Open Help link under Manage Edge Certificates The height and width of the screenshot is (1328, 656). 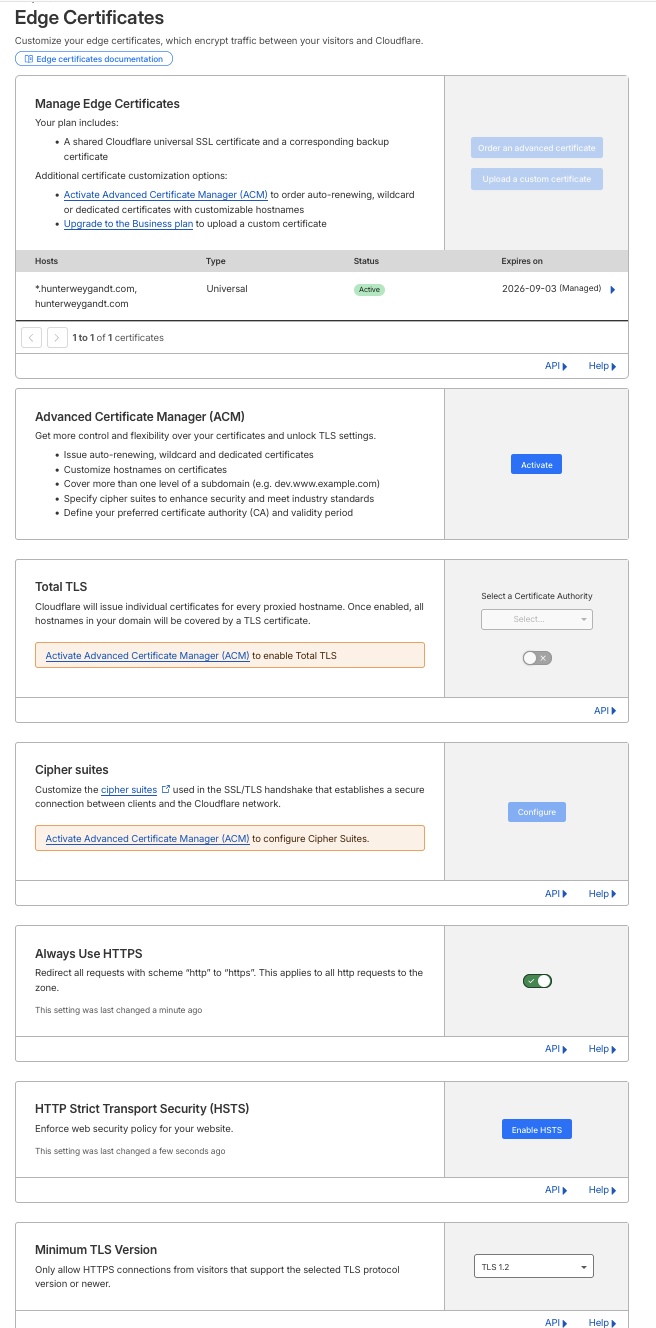602,366
